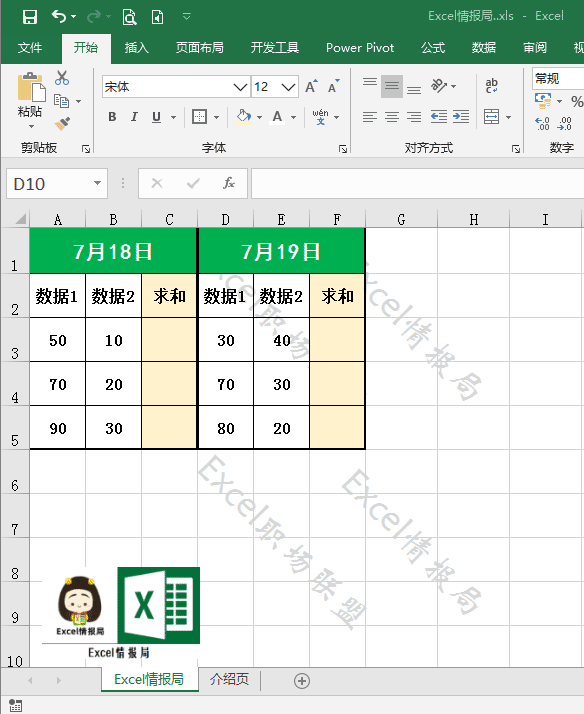Expand the Copy options dropdown arrow
Image resolution: width=584 pixels, height=714 pixels.
(79, 101)
